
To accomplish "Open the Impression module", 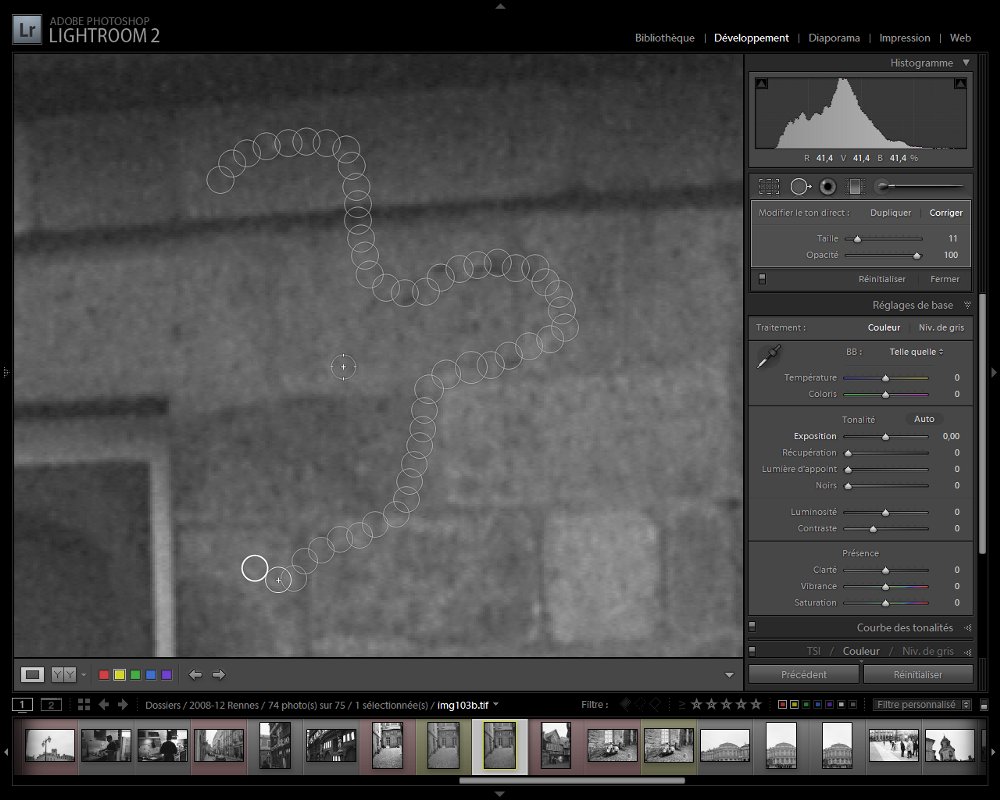I will (904, 38).
